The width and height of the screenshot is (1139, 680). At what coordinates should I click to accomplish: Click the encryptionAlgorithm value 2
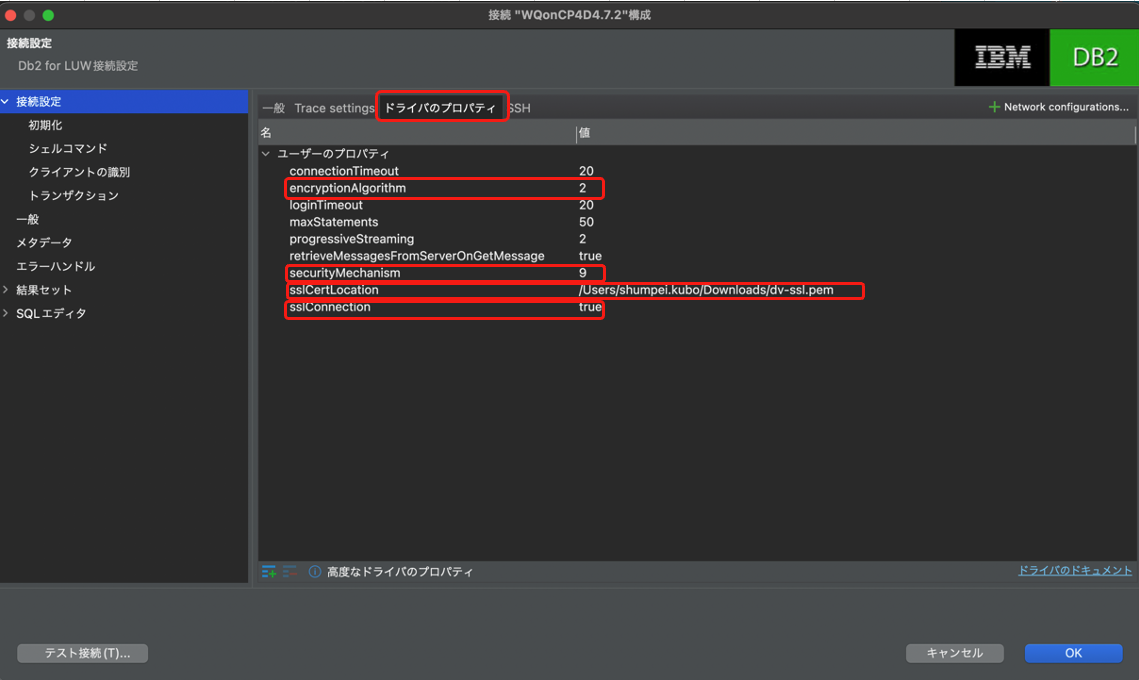[x=583, y=188]
